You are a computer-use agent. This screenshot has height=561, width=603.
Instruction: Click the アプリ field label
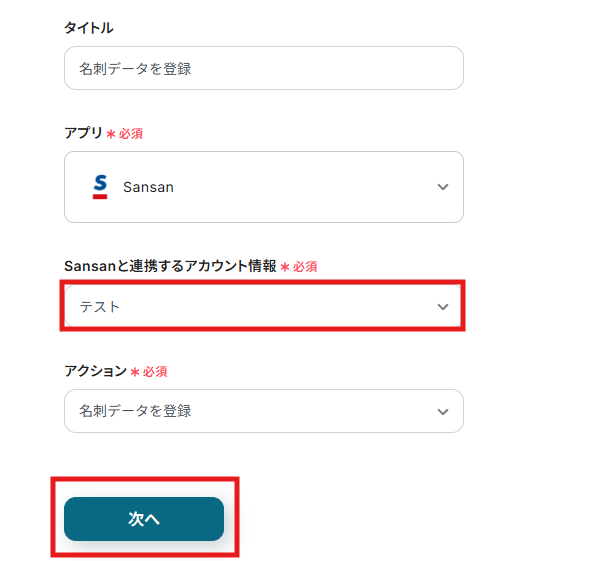(x=83, y=133)
